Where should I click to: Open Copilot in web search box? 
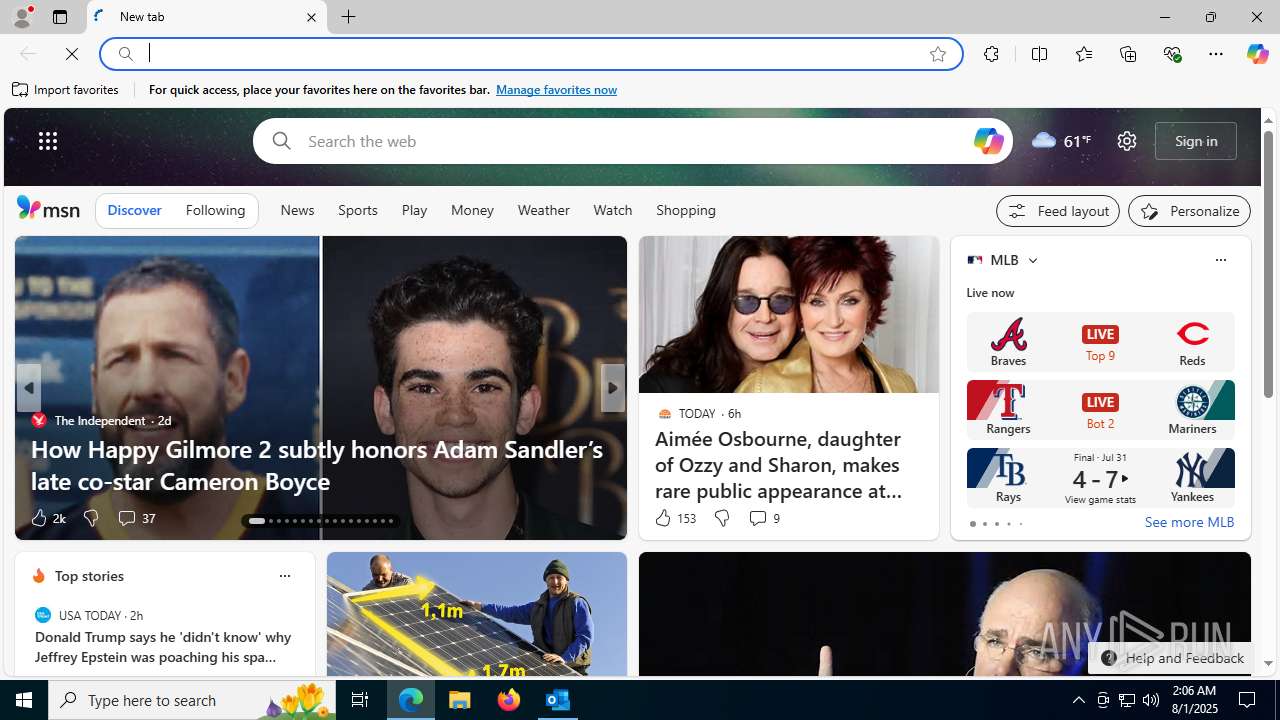tap(988, 141)
